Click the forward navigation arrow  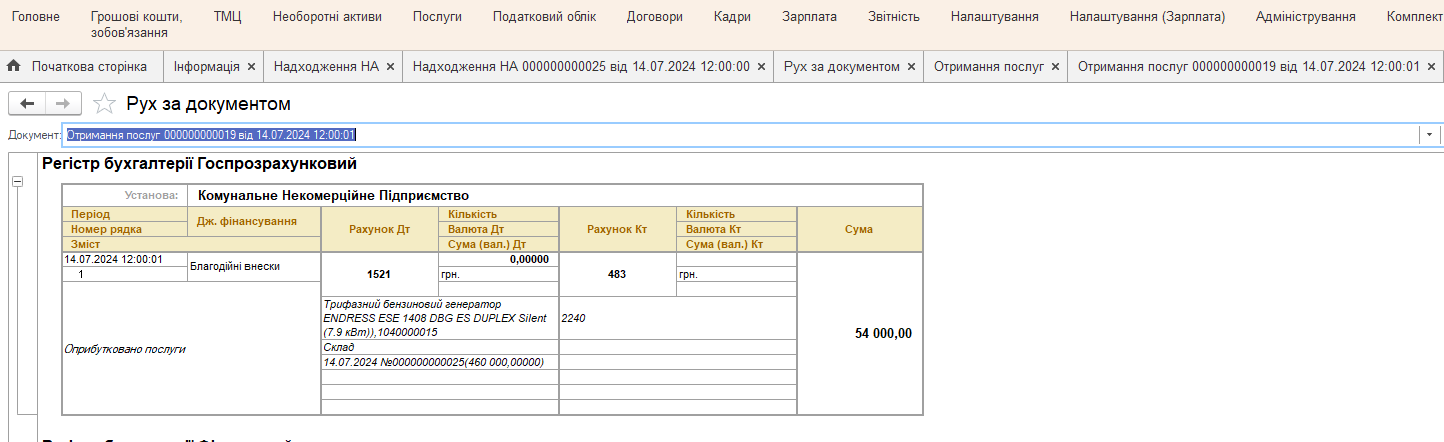(x=62, y=103)
